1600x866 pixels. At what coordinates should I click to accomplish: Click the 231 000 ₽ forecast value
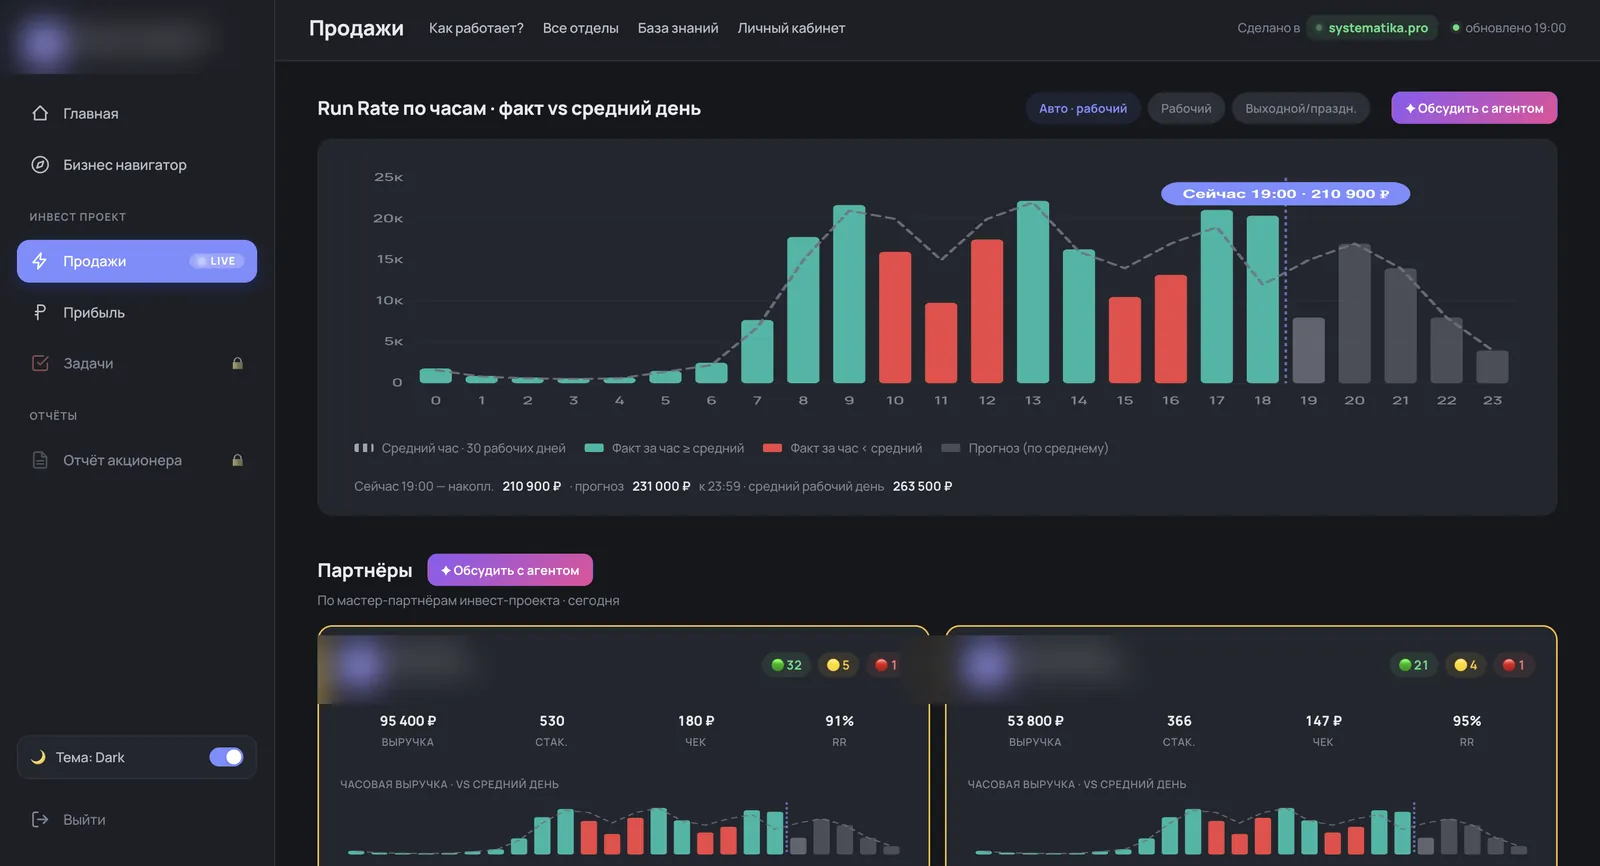point(661,486)
